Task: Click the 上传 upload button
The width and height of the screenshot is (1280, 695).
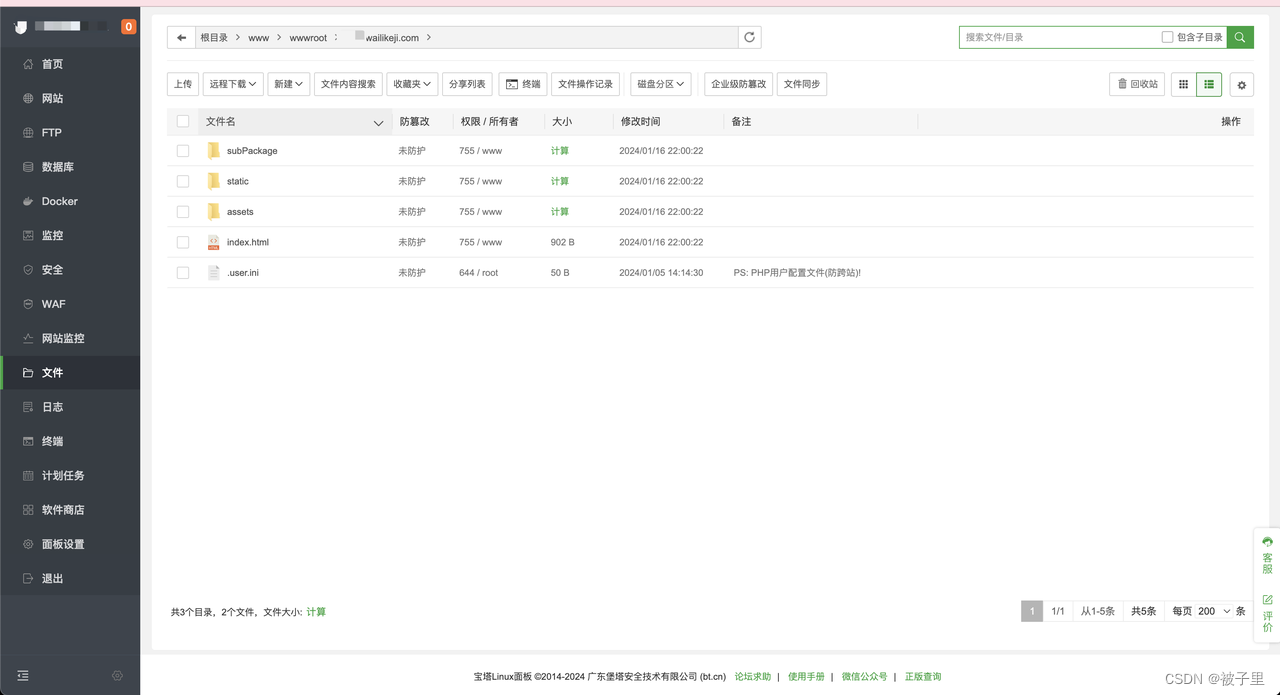Action: (183, 84)
